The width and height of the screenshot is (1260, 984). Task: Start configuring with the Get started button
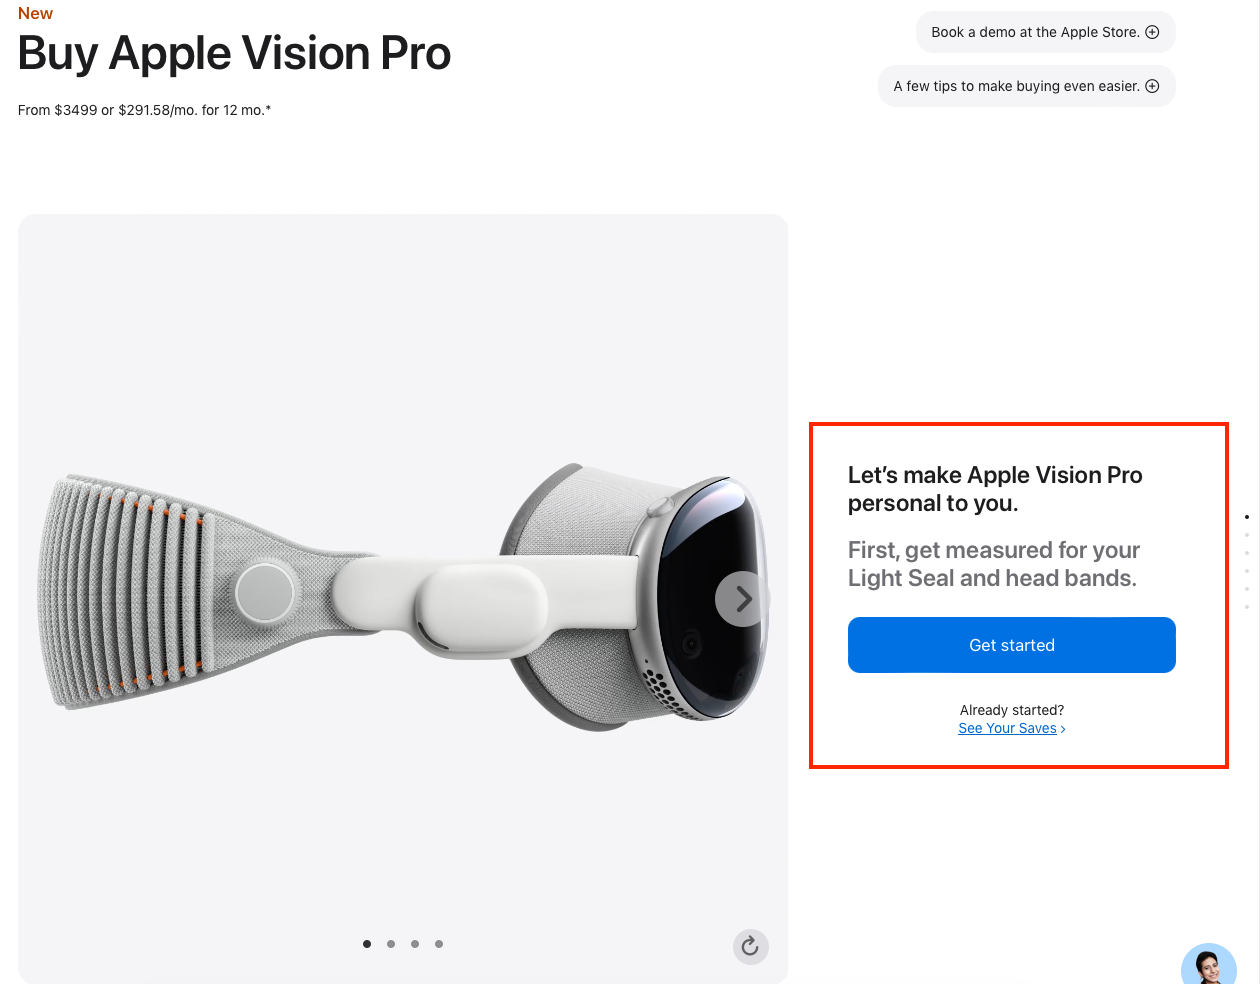coord(1011,645)
